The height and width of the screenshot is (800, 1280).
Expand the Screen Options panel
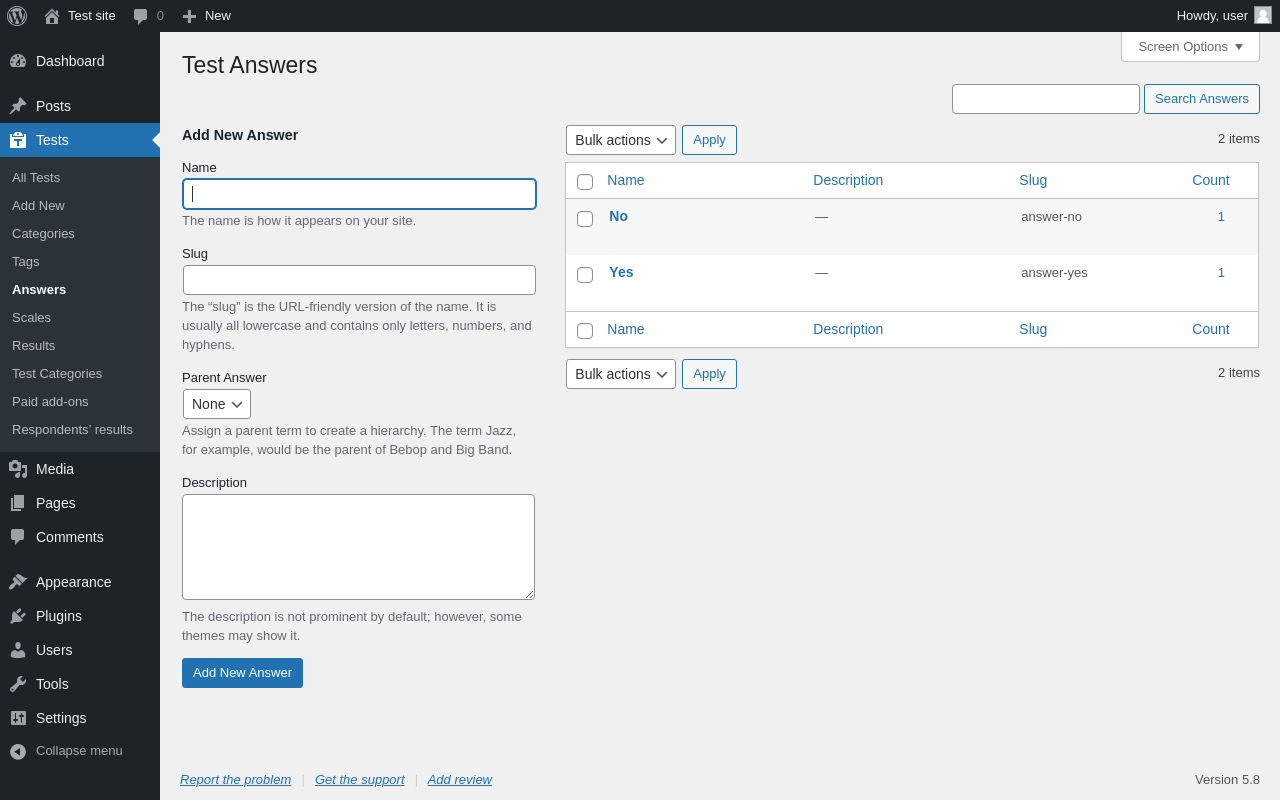(x=1190, y=46)
